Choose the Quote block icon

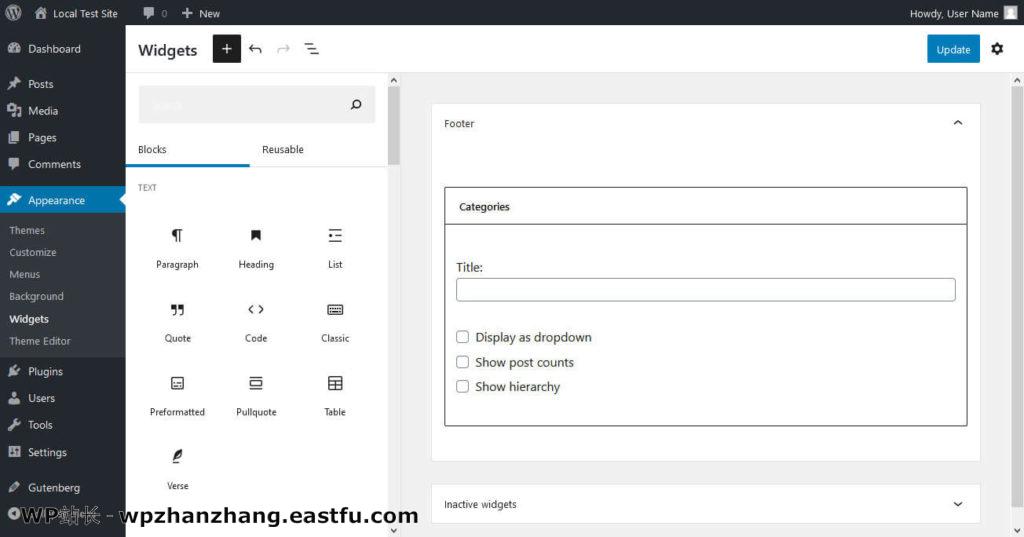(177, 310)
